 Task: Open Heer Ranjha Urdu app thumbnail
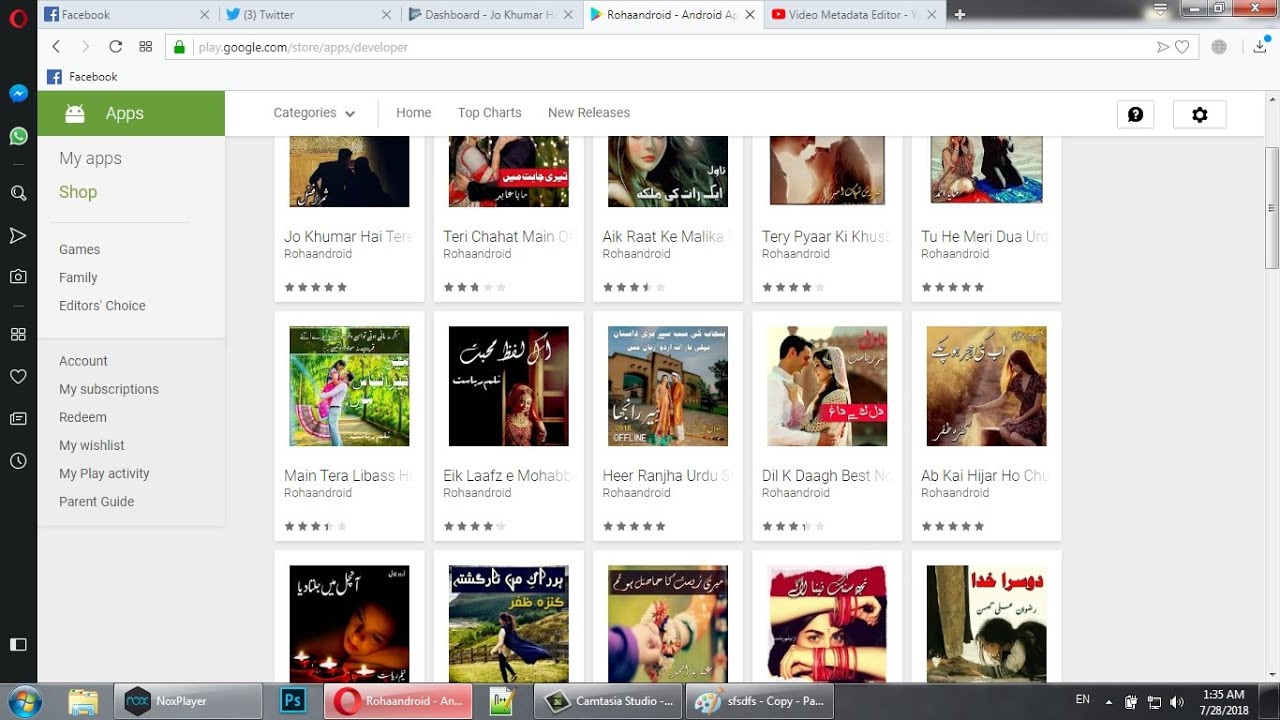[x=668, y=386]
